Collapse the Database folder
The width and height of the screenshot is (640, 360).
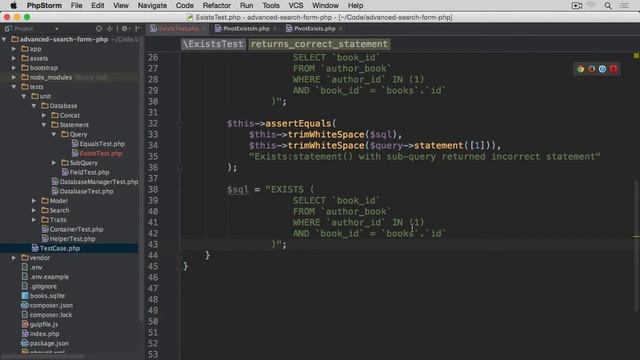coord(34,106)
